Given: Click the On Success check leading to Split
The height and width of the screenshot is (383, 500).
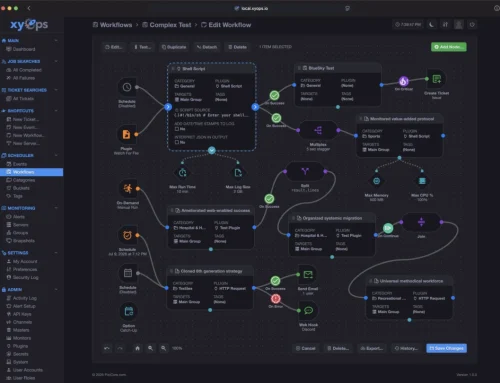Looking at the screenshot, I should click(x=269, y=199).
